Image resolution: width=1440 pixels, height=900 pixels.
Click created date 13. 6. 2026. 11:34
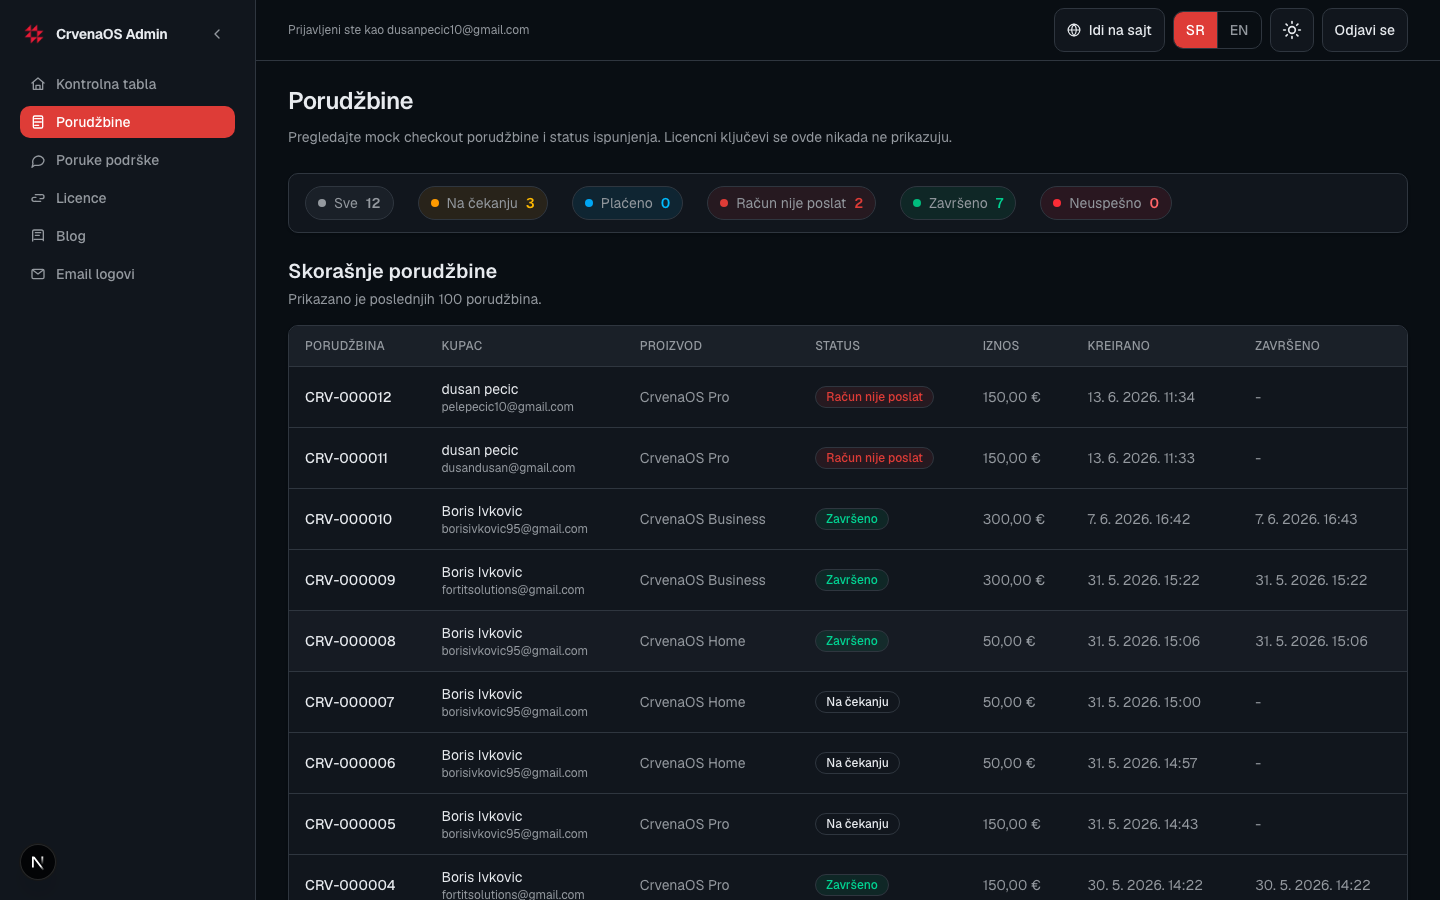pos(1141,397)
